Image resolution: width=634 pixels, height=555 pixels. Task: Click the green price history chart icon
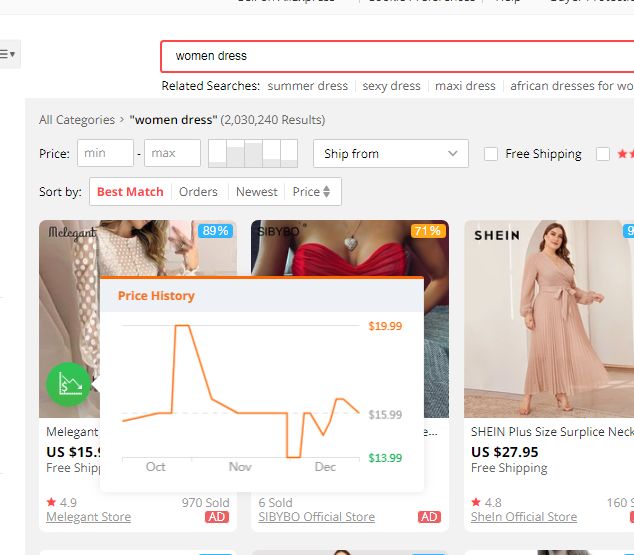(68, 385)
